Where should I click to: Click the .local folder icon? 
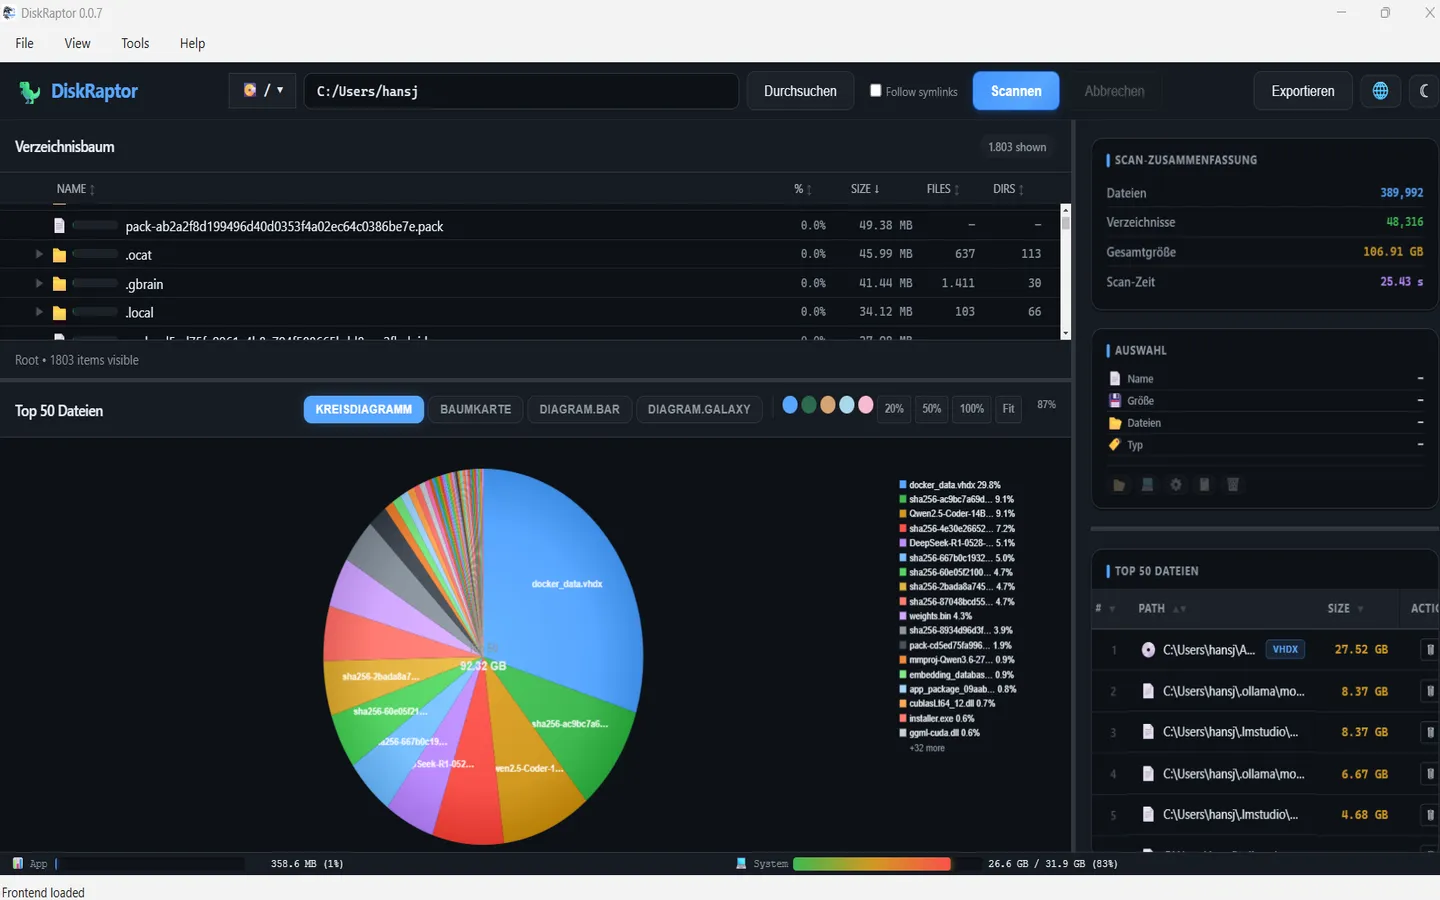(x=59, y=312)
